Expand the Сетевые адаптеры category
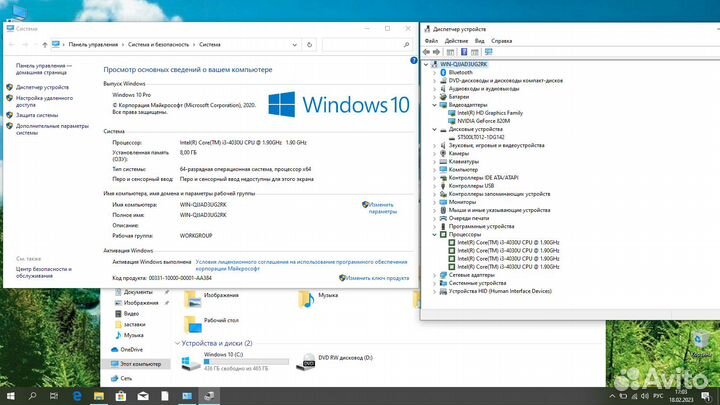The height and width of the screenshot is (405, 720). coord(434,275)
